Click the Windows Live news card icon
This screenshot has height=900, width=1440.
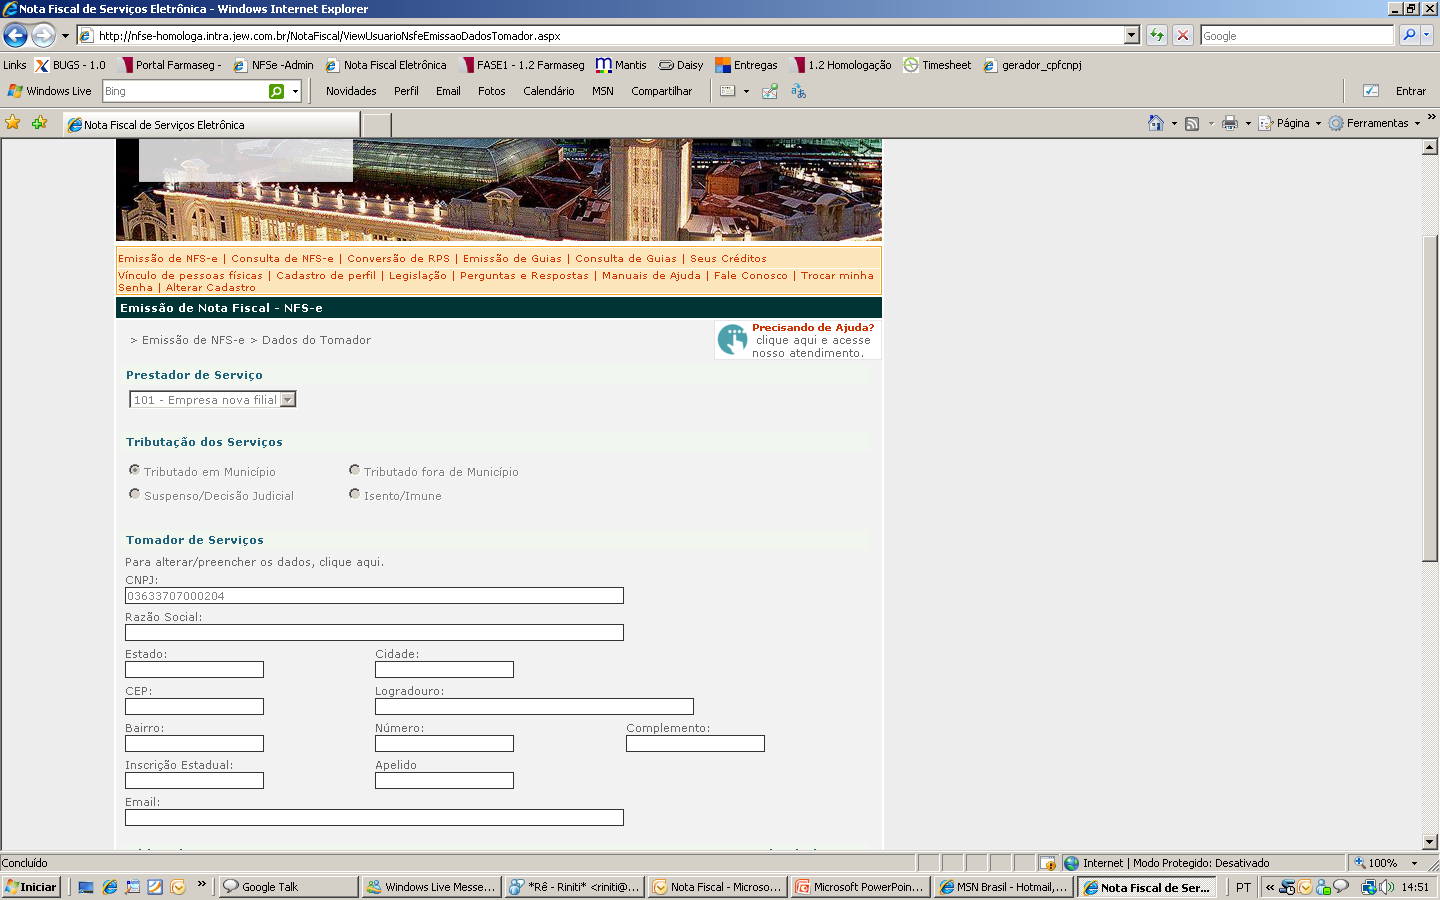point(728,91)
